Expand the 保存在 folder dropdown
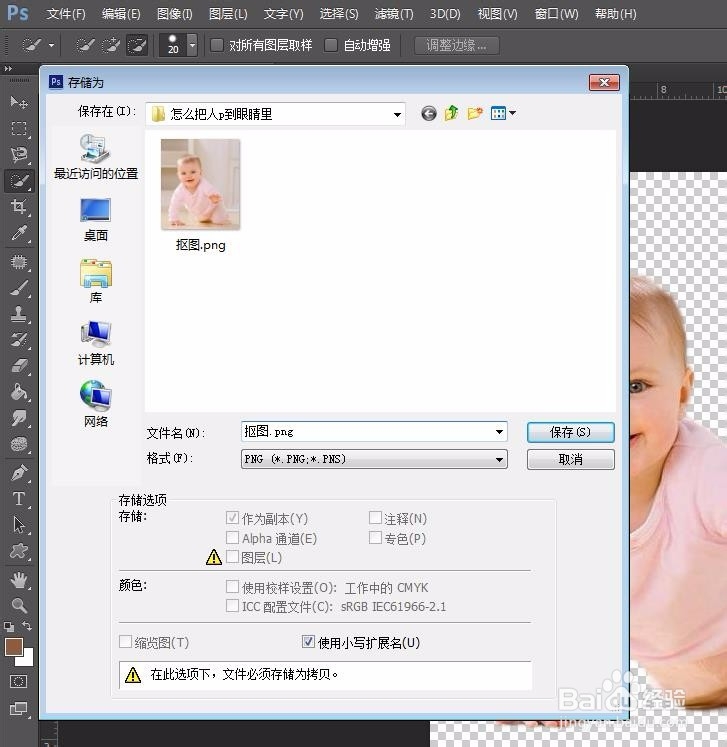The width and height of the screenshot is (727, 747). click(x=396, y=114)
